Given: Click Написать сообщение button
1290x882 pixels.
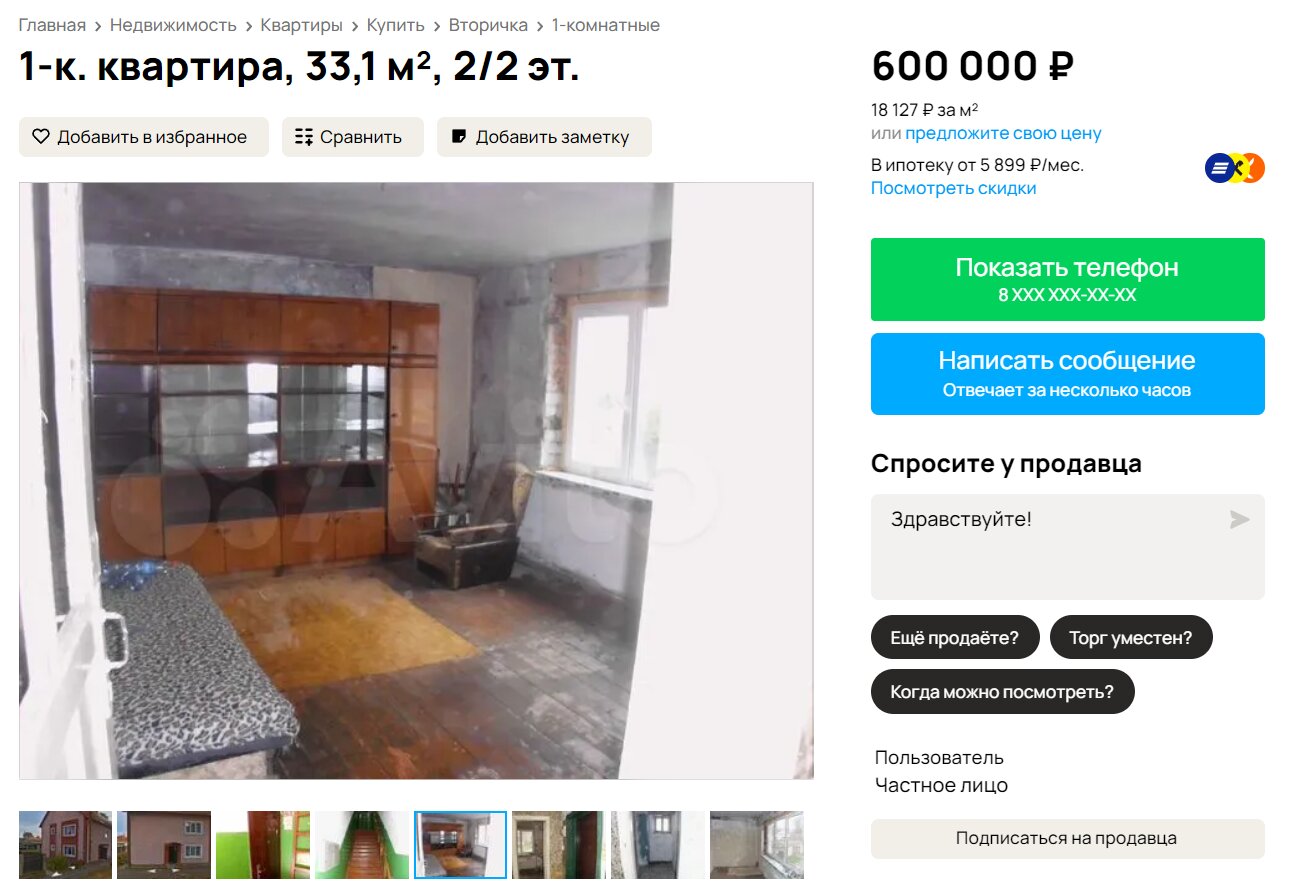Looking at the screenshot, I should [1067, 374].
